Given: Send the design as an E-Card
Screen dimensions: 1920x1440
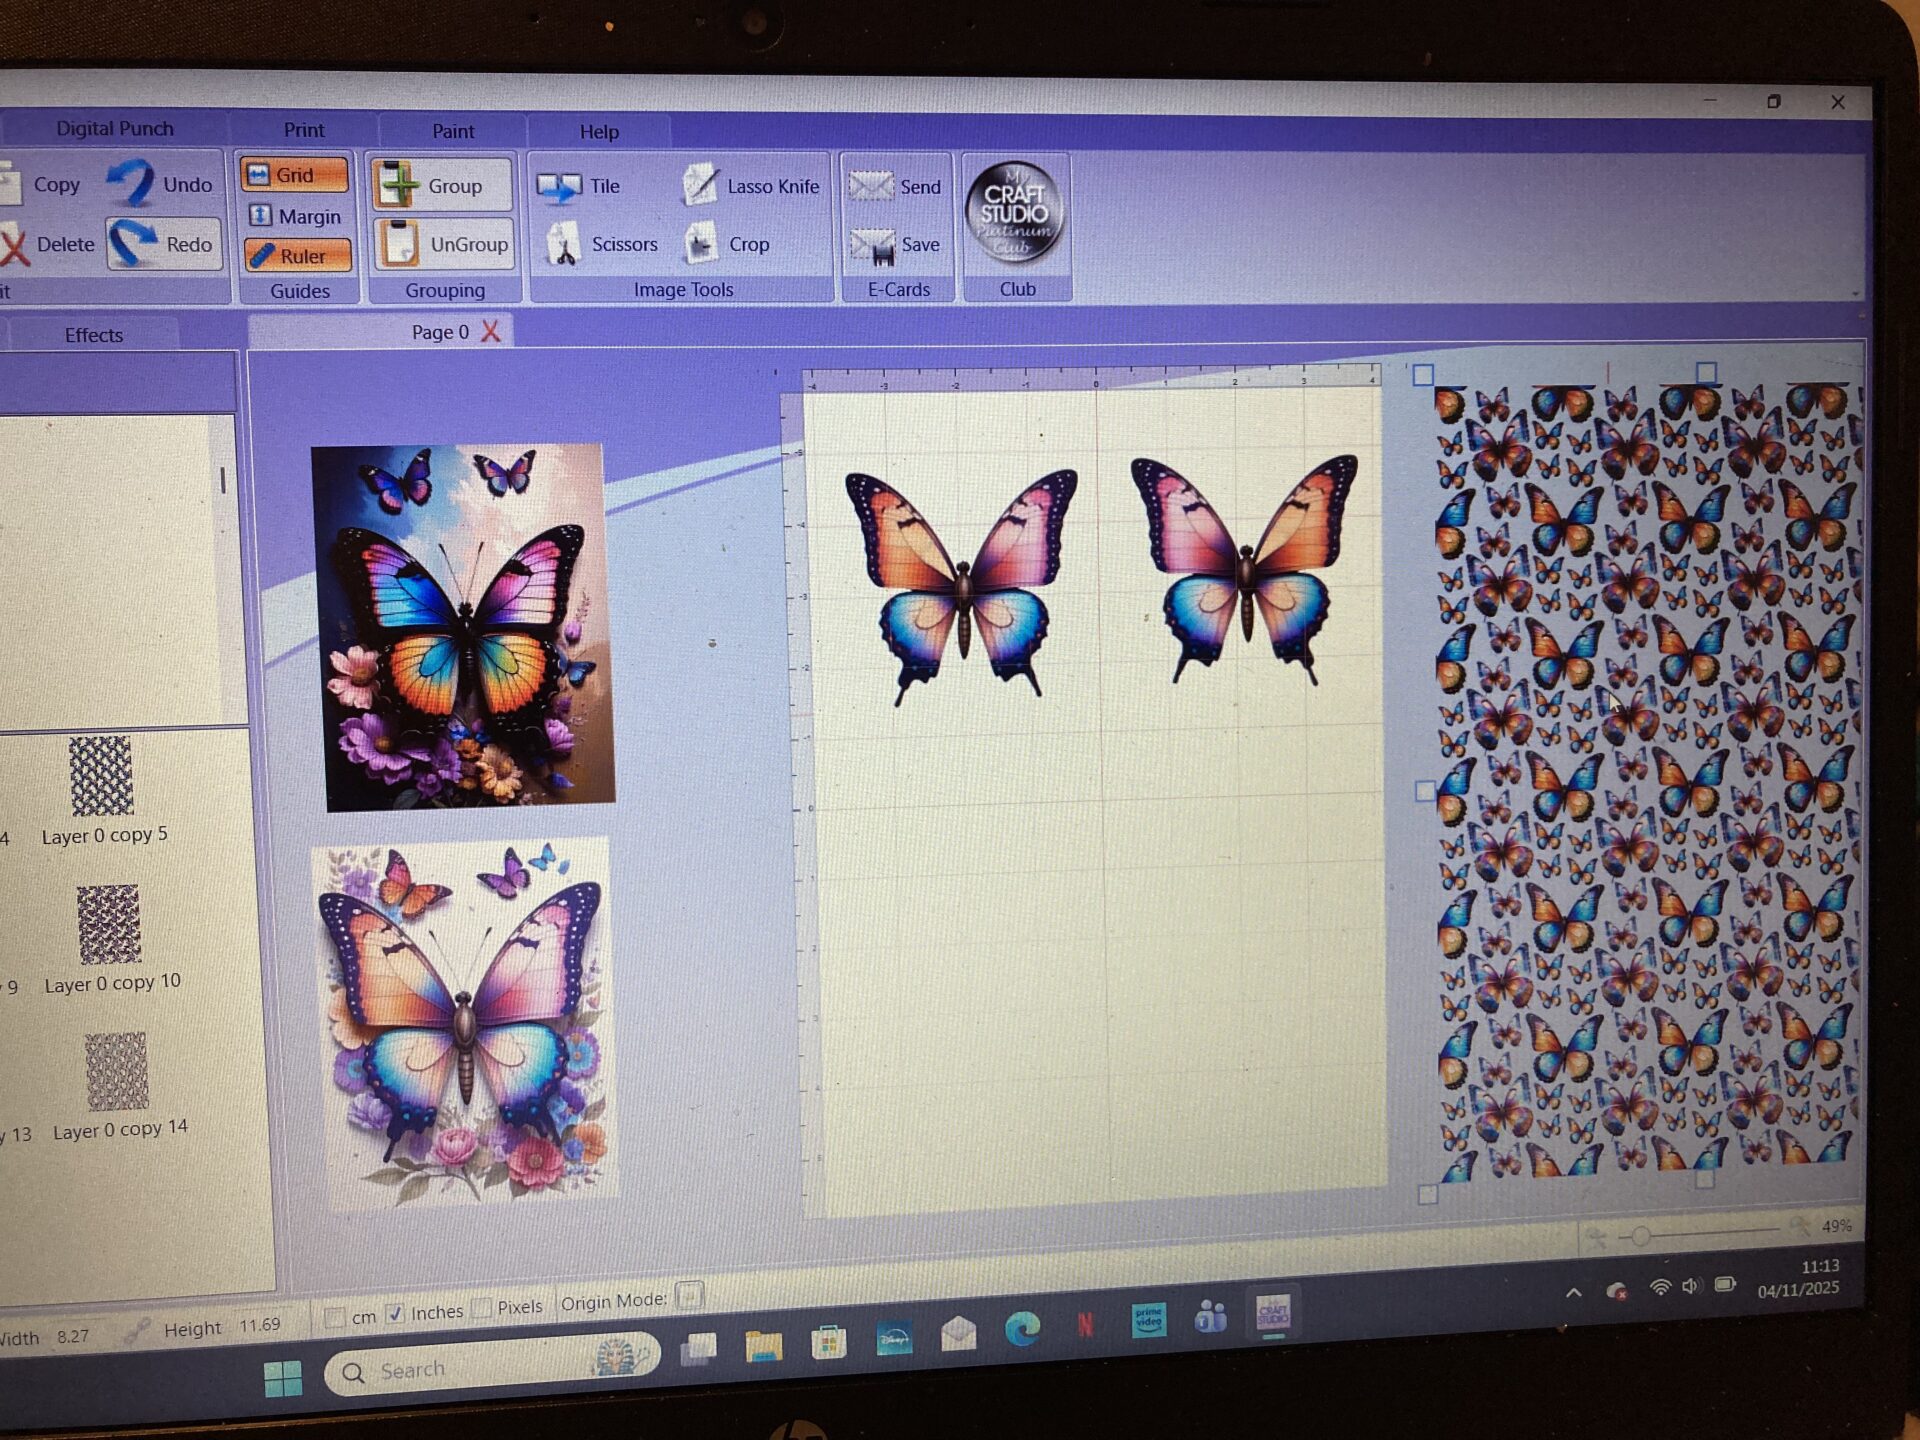Looking at the screenshot, I should tap(896, 187).
